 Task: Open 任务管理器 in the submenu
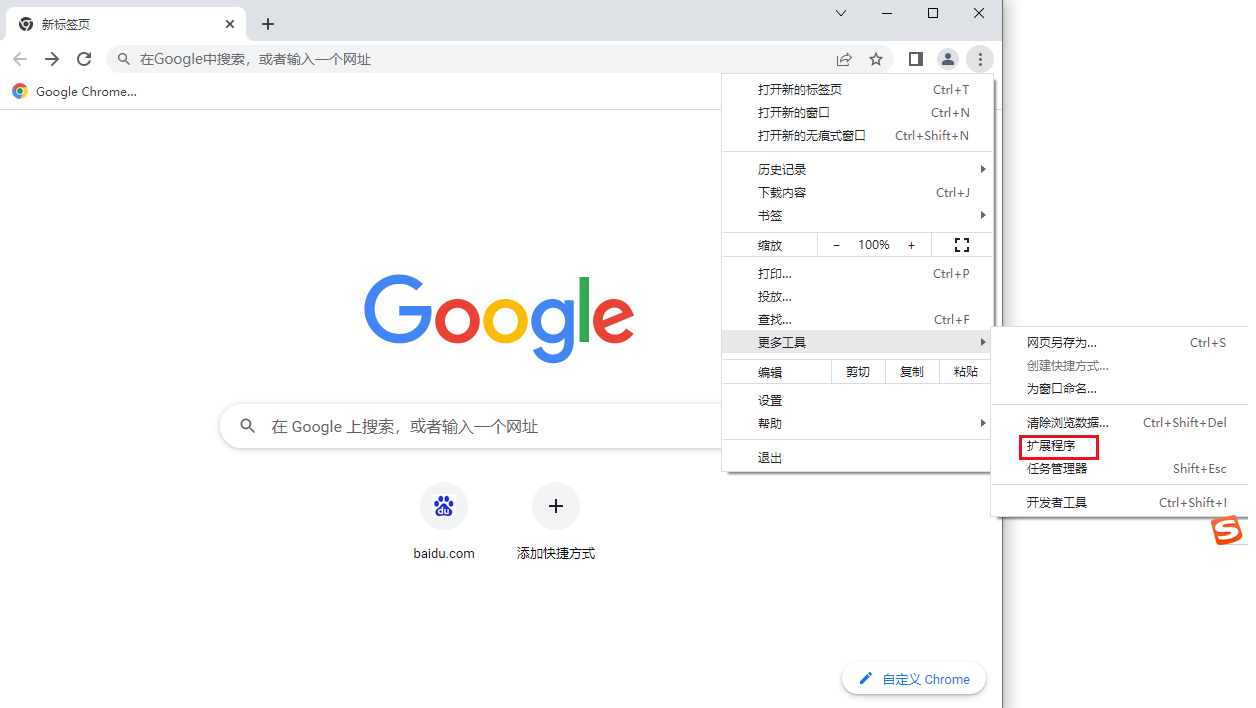point(1119,468)
